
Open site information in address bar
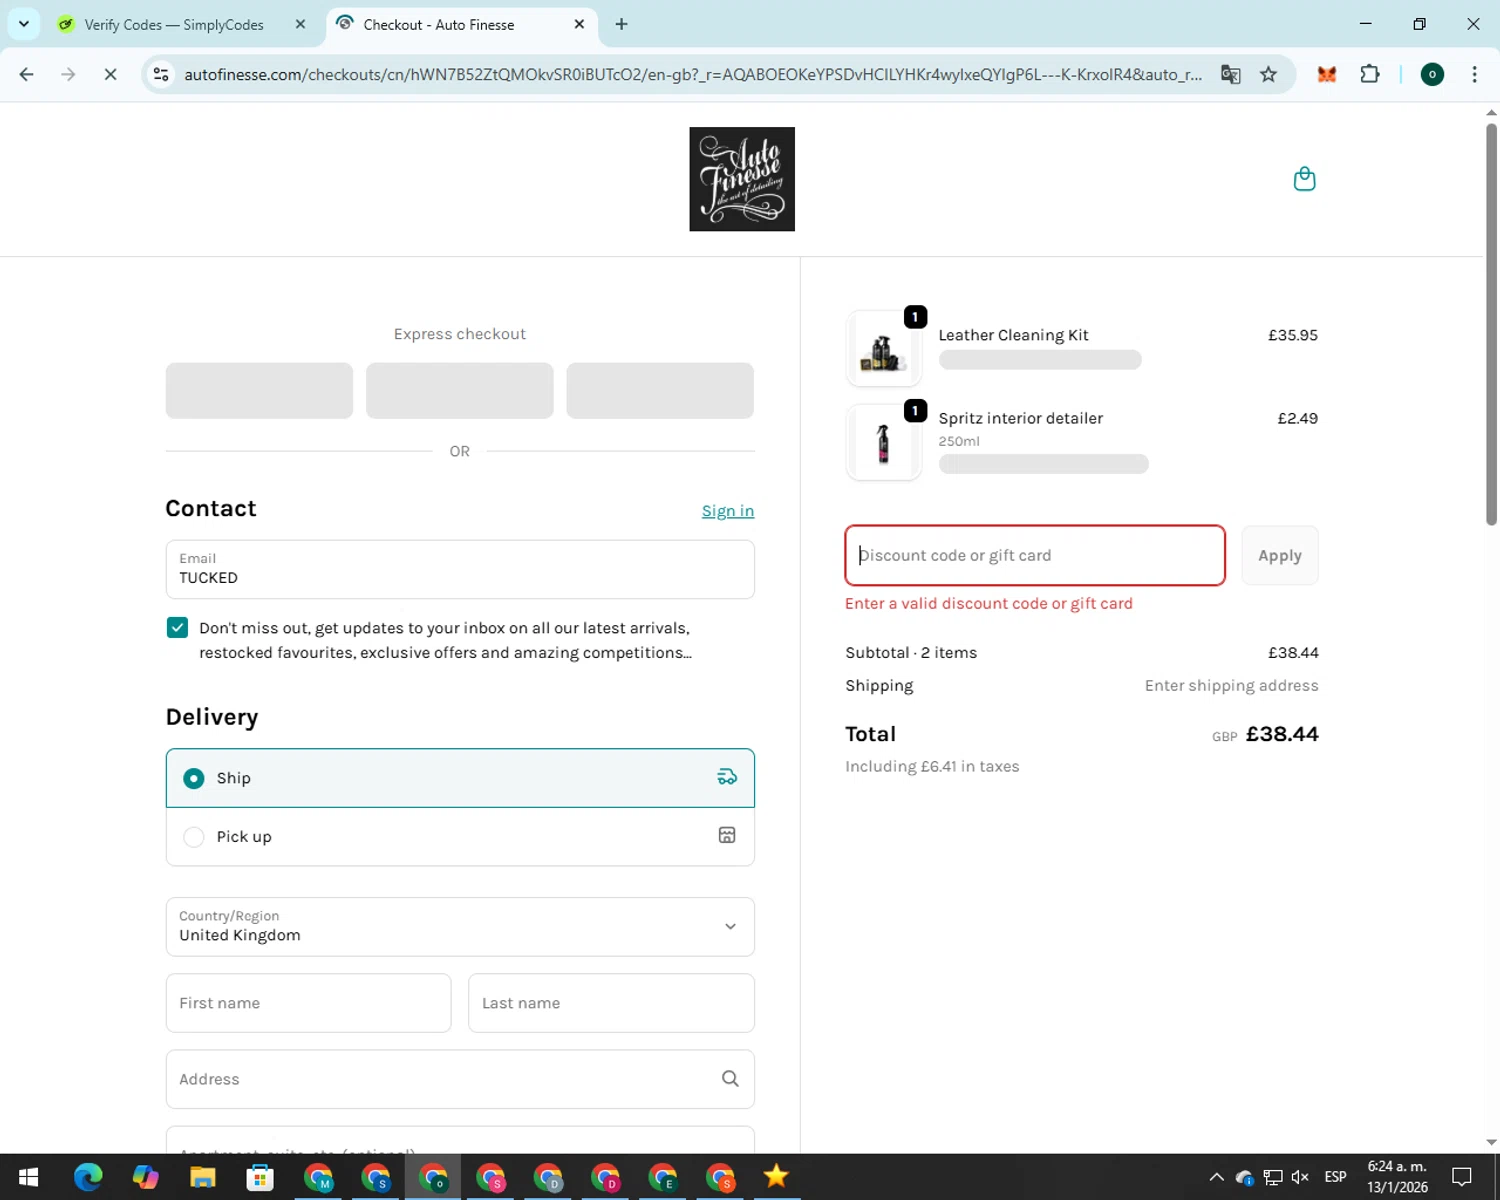coord(161,74)
